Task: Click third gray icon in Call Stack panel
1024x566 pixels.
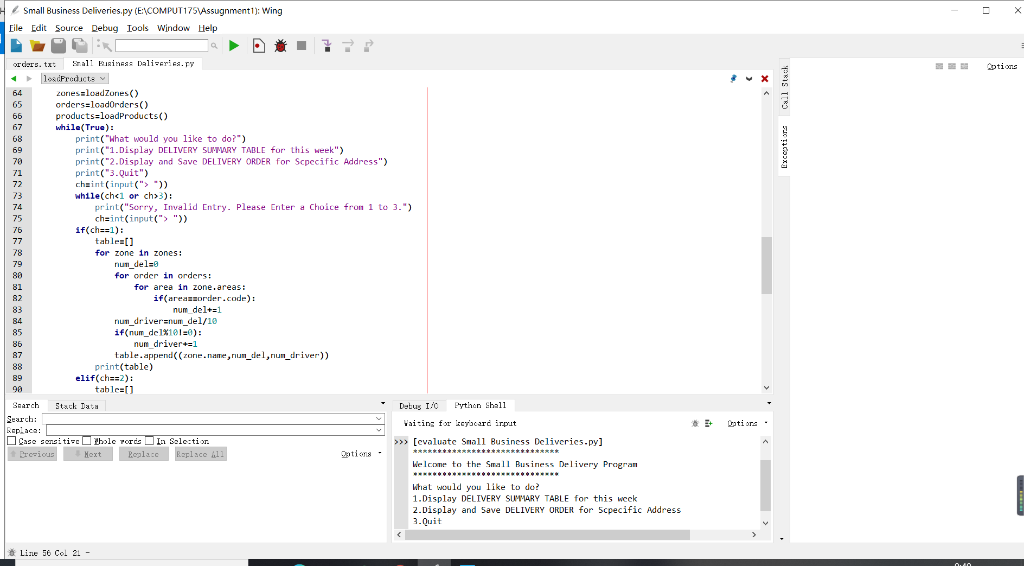Action: pyautogui.click(x=964, y=66)
